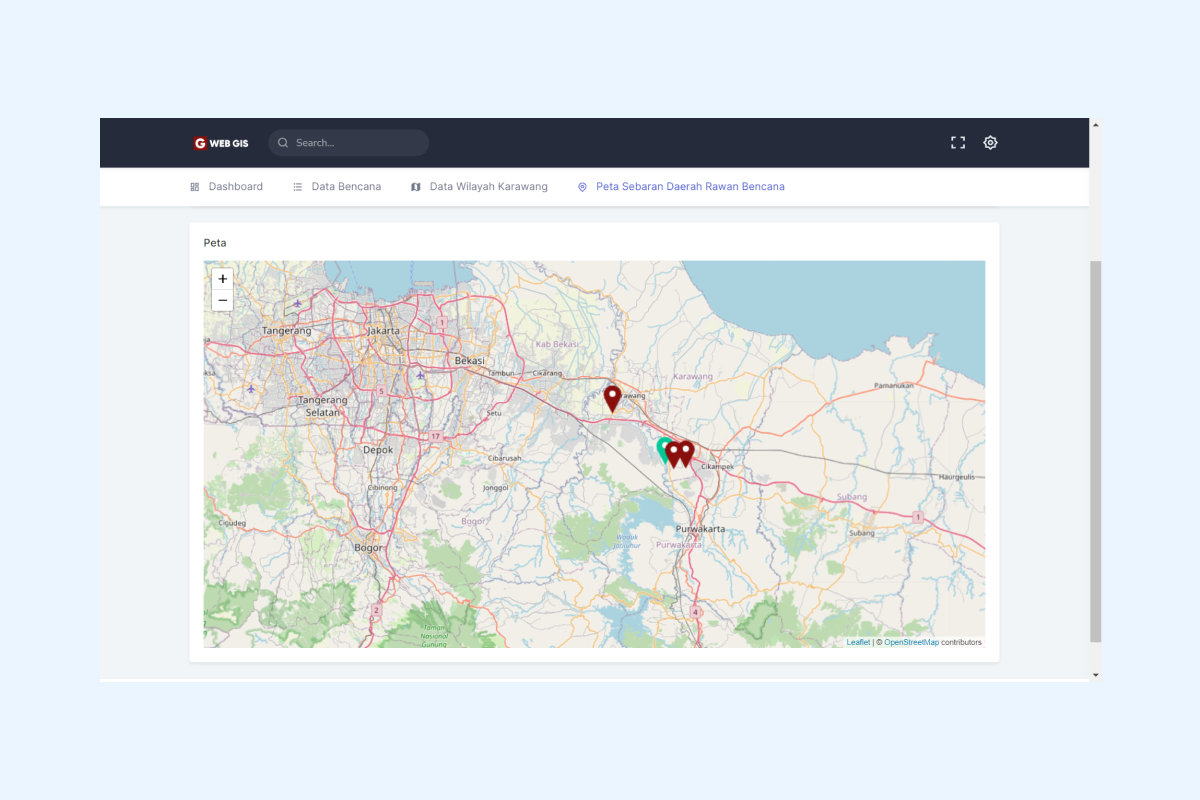Image resolution: width=1200 pixels, height=800 pixels.
Task: Open the OpenStreetMap attribution link
Action: tap(911, 642)
